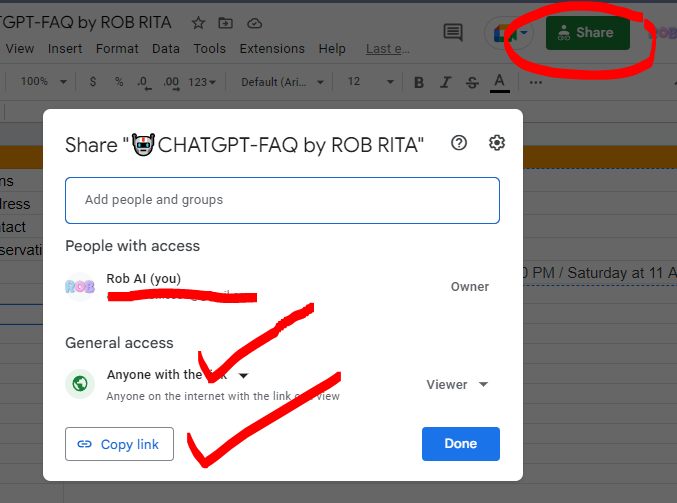Click the Rob AI (you) name
The height and width of the screenshot is (503, 677).
(x=144, y=278)
